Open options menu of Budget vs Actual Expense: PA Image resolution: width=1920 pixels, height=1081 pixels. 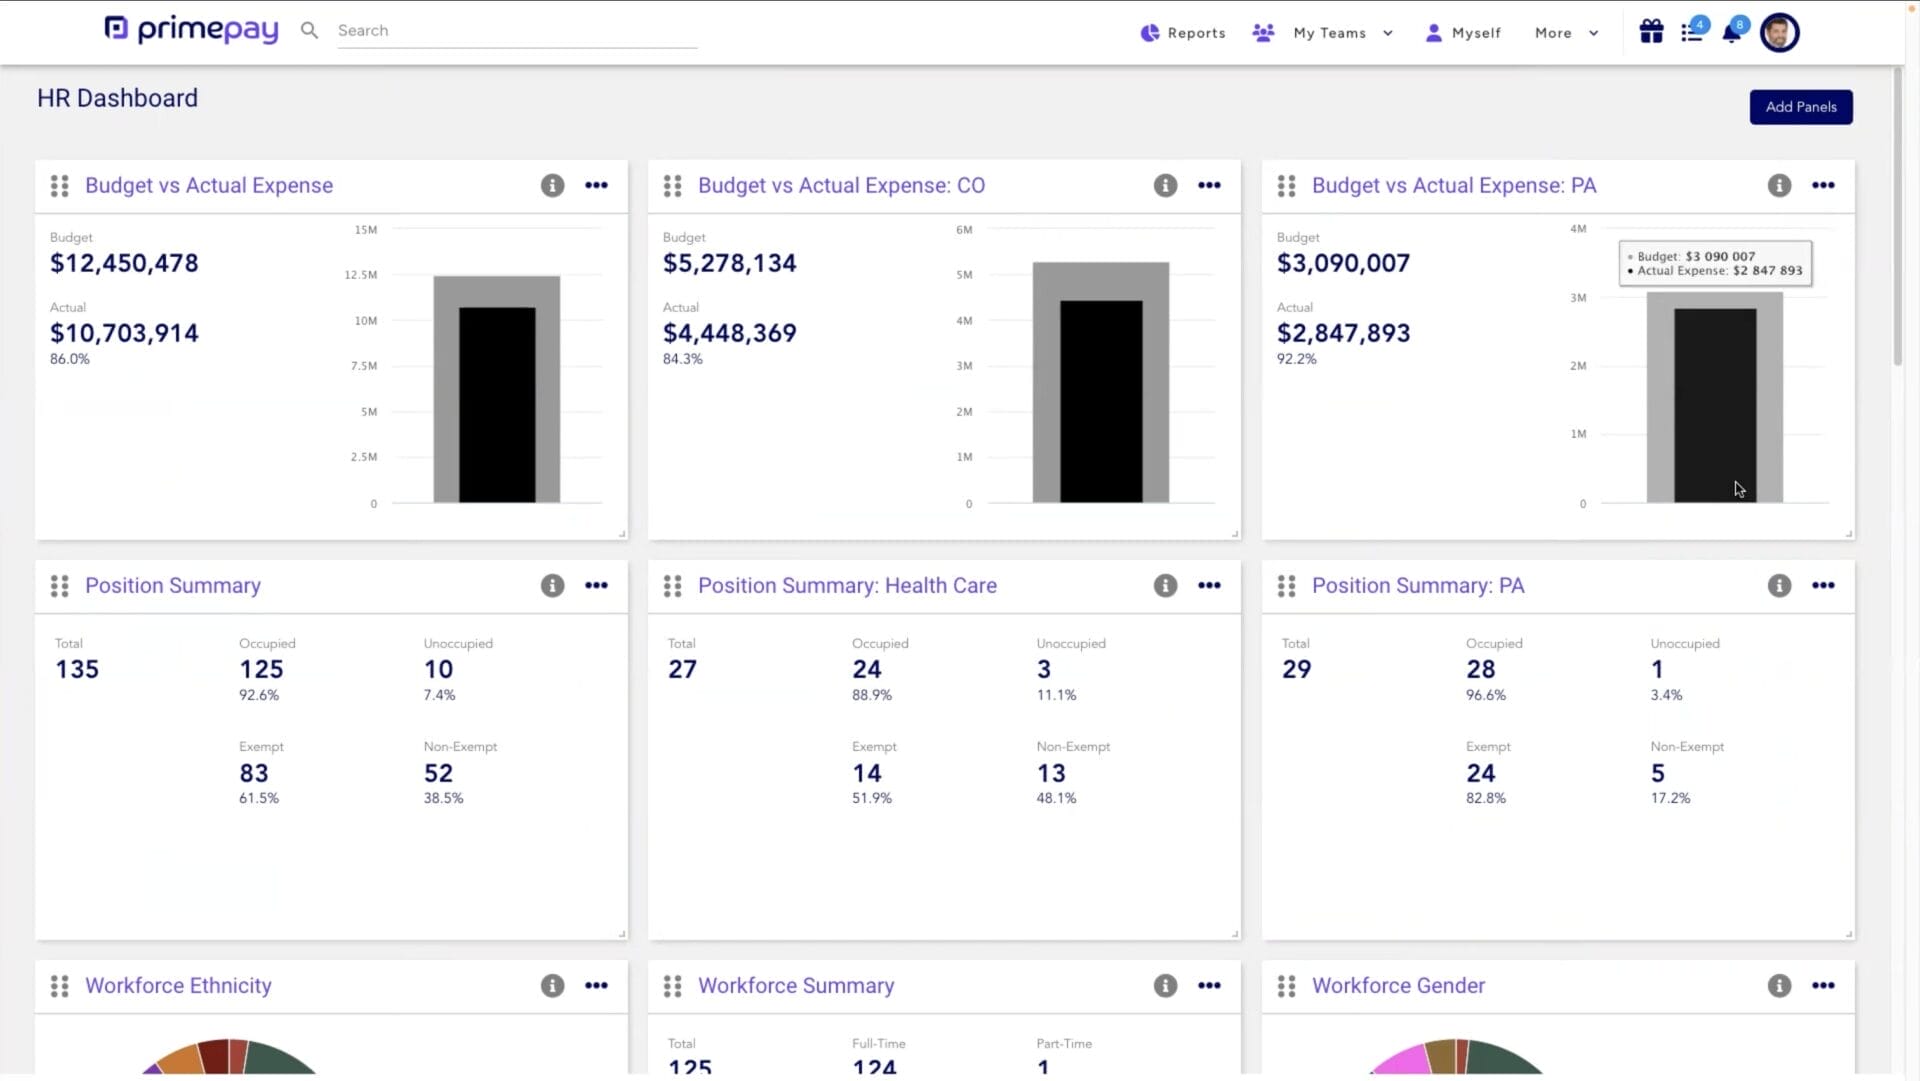tap(1823, 185)
